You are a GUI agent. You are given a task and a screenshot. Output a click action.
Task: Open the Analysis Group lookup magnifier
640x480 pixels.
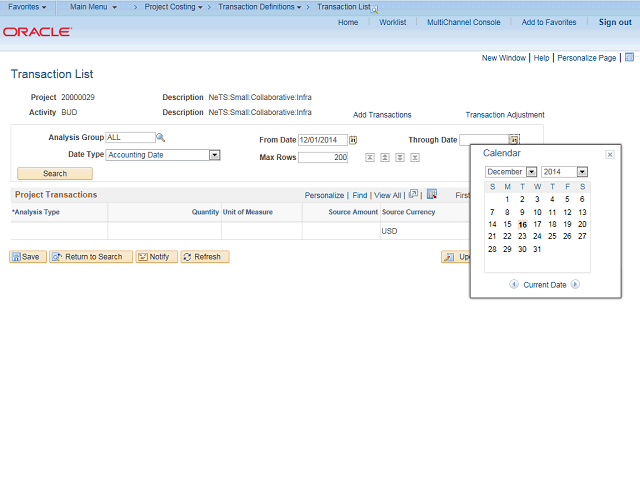click(x=160, y=138)
